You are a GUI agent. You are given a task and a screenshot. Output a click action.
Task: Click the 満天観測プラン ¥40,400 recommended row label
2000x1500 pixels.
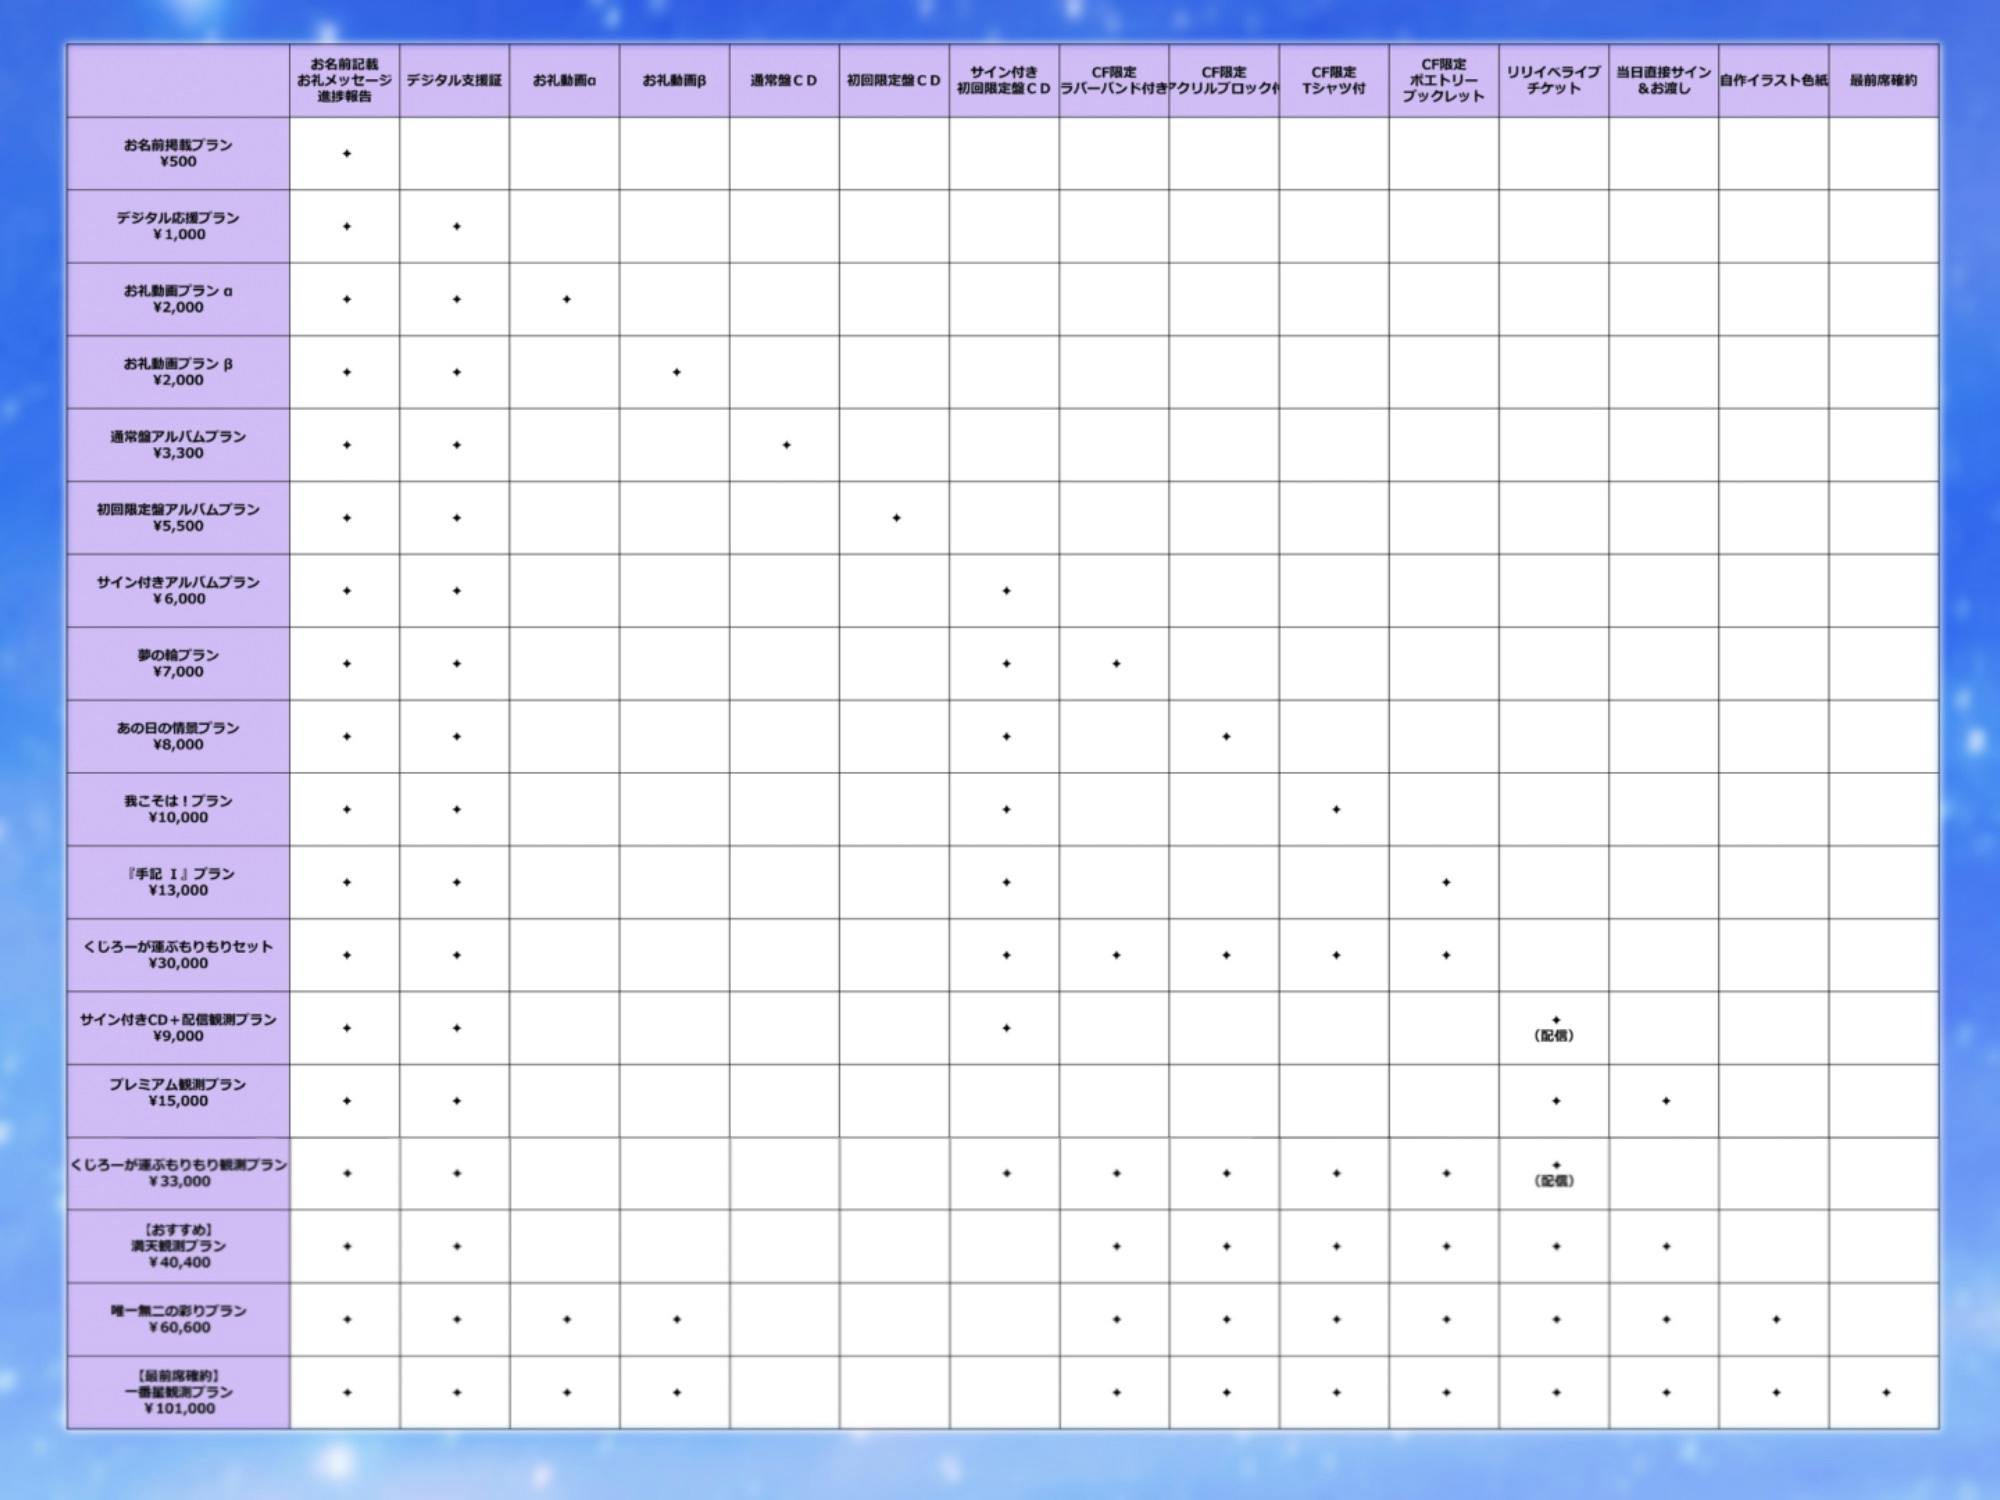178,1246
